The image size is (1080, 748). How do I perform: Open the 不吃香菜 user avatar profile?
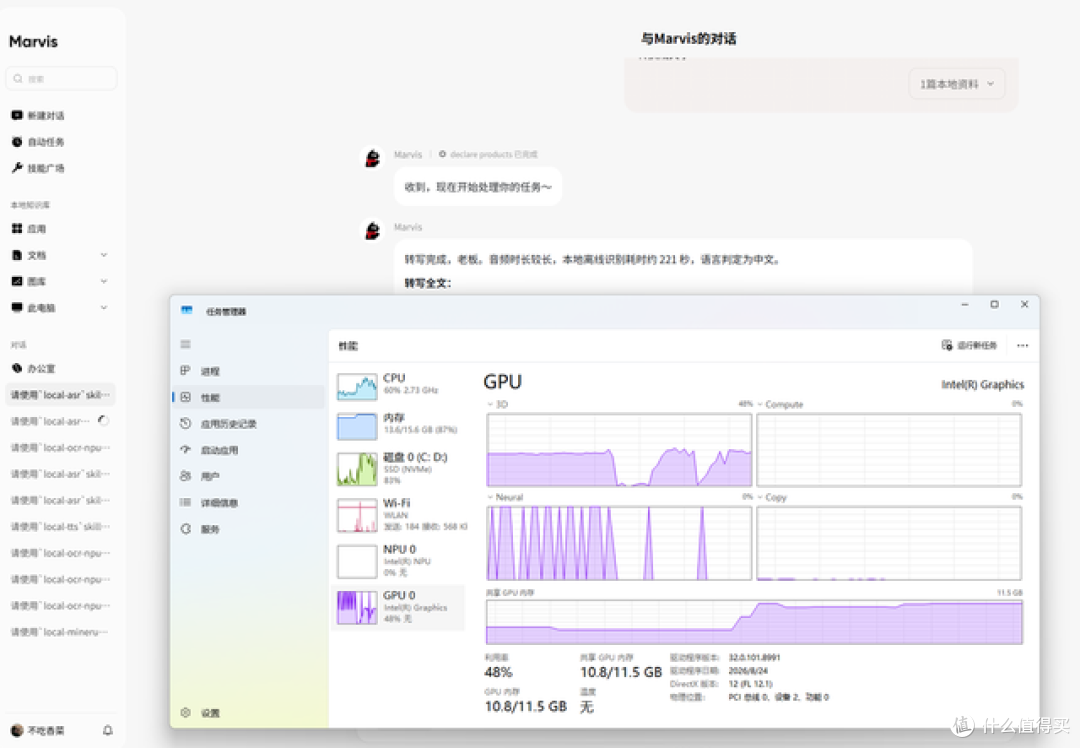click(17, 730)
